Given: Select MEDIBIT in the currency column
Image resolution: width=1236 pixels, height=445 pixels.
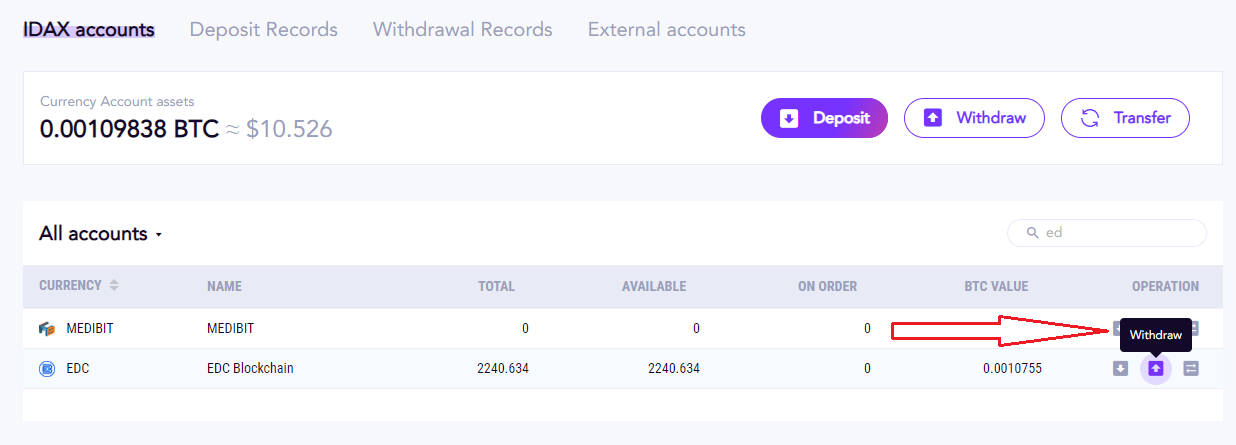Looking at the screenshot, I should pos(92,328).
